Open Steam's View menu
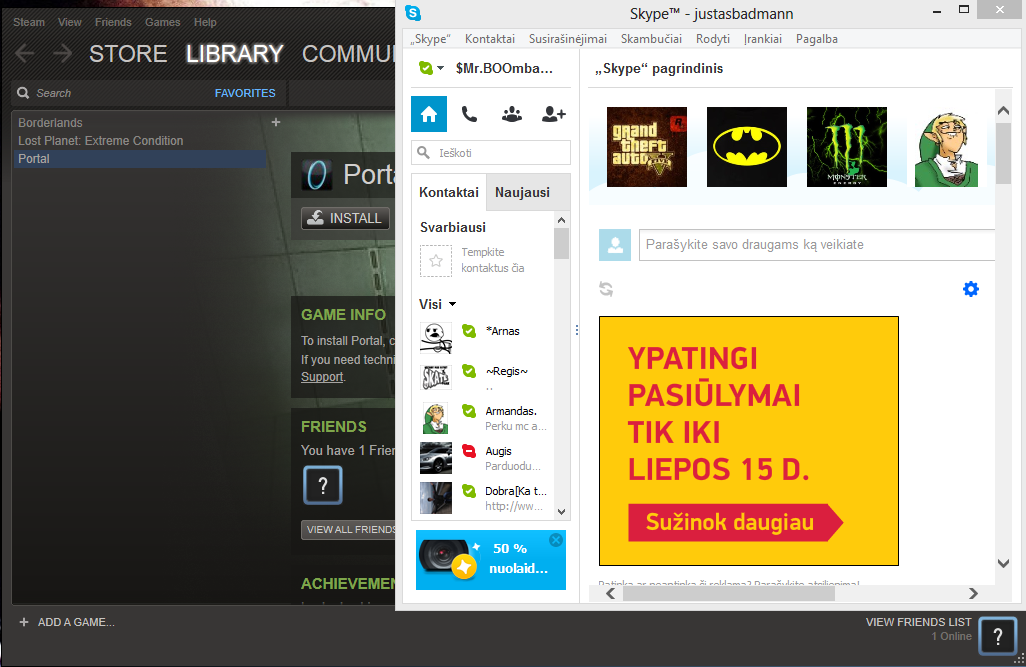Screen dimensions: 1026x667 69,22
